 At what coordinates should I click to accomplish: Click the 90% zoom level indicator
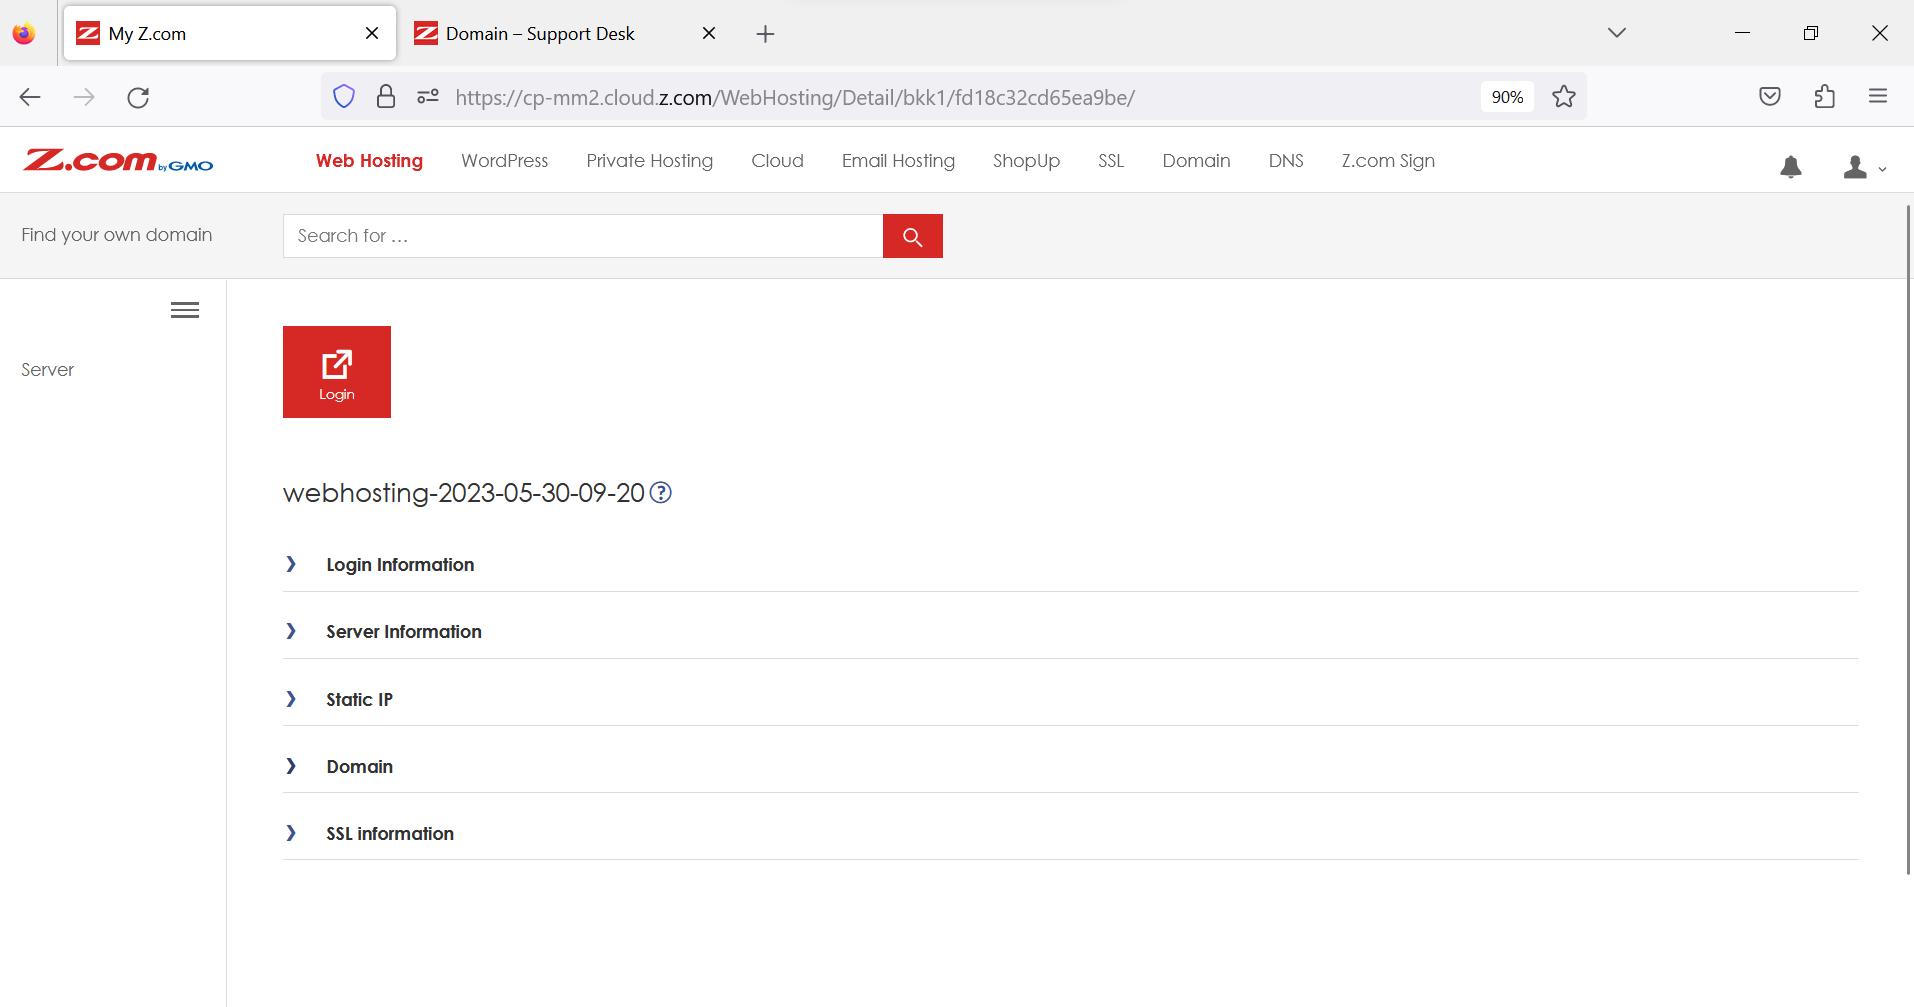[1506, 96]
